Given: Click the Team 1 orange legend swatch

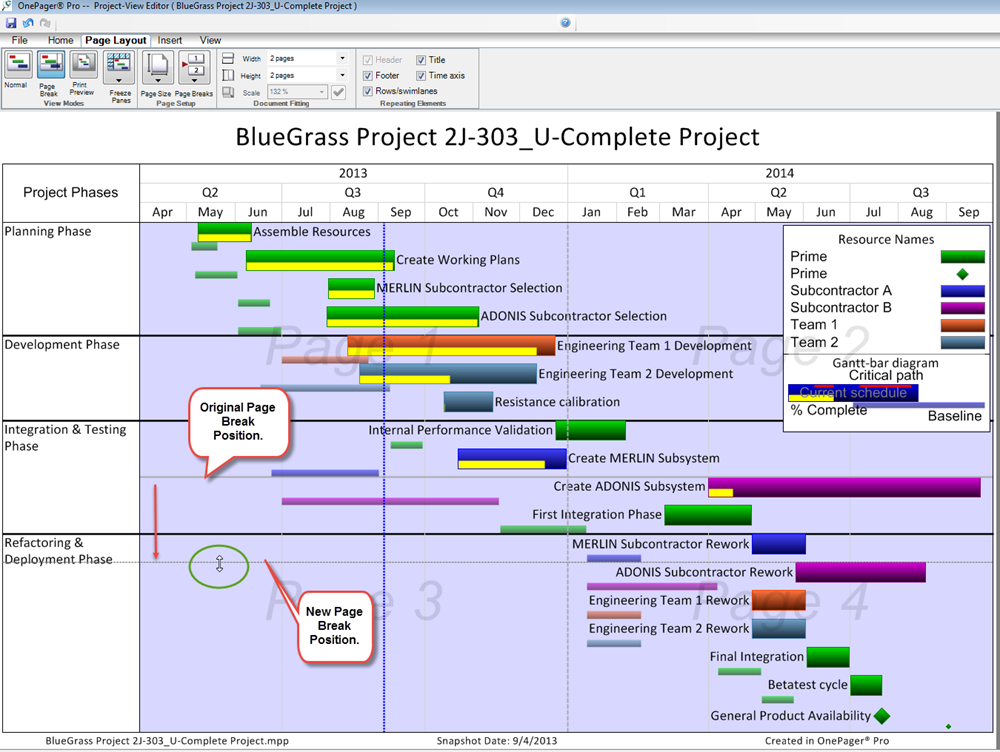Looking at the screenshot, I should coord(962,325).
